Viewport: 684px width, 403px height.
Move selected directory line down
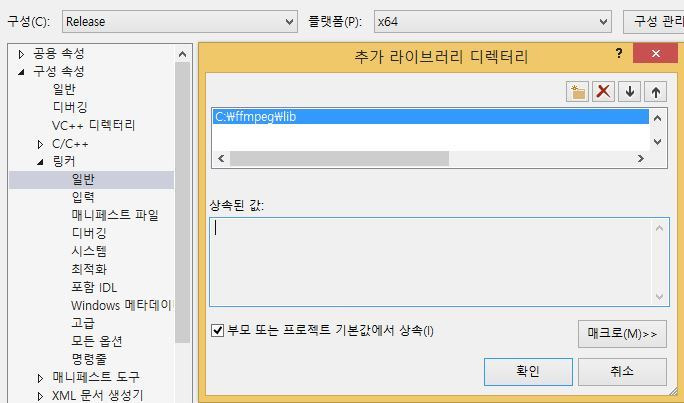tap(629, 92)
